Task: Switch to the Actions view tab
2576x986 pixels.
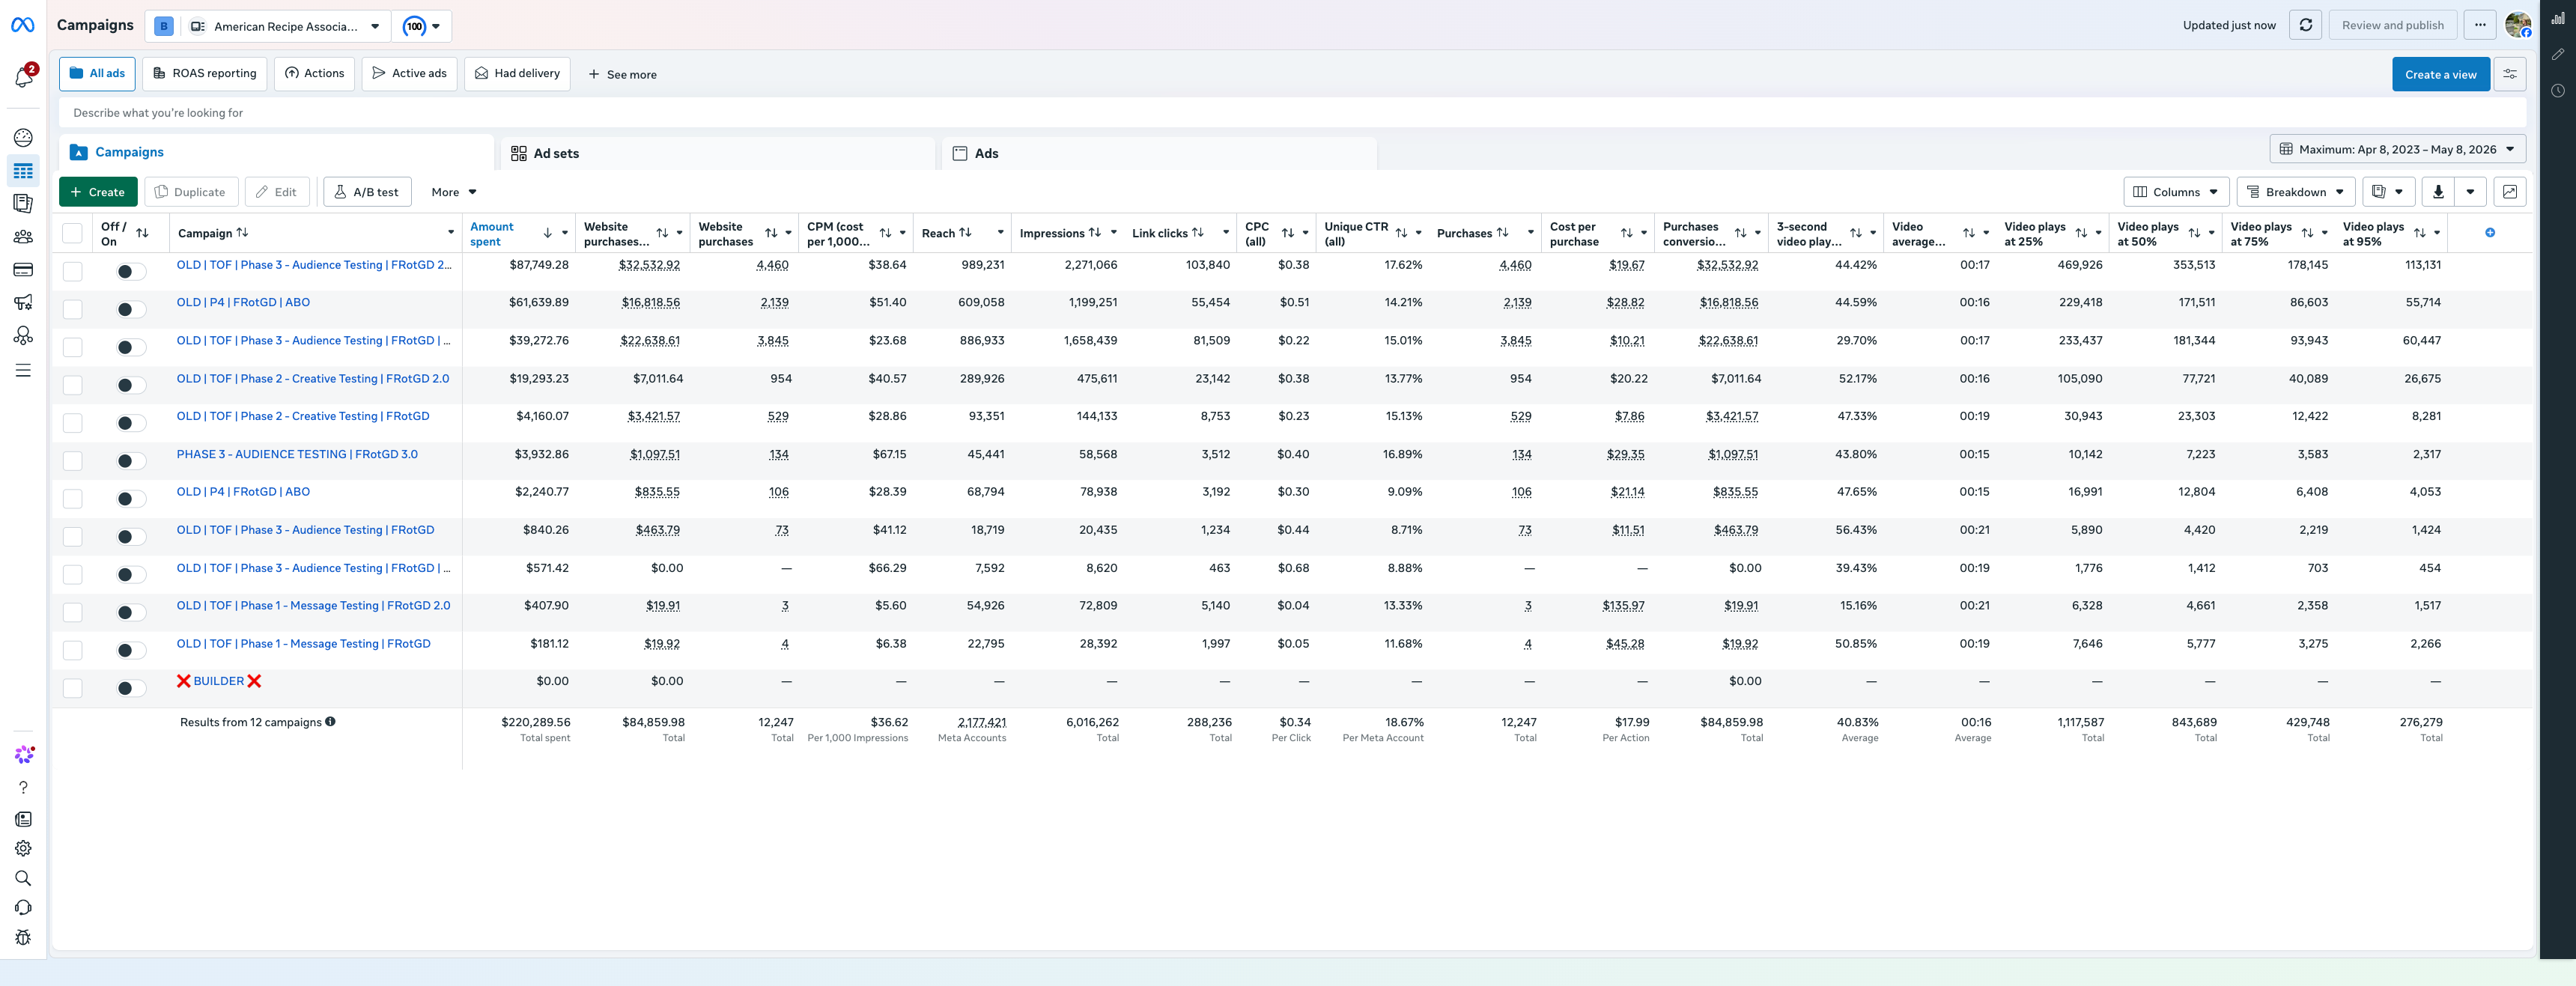Action: click(314, 73)
